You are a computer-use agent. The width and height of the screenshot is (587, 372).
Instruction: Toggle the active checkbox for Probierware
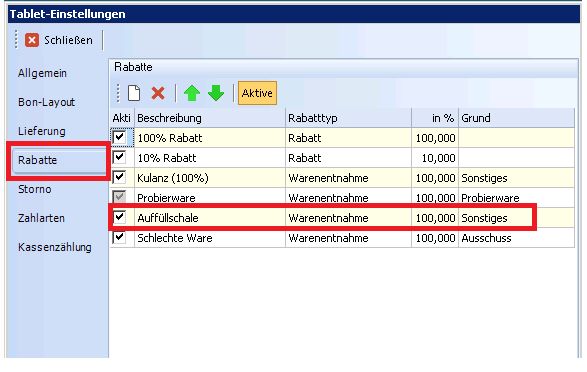tap(119, 197)
